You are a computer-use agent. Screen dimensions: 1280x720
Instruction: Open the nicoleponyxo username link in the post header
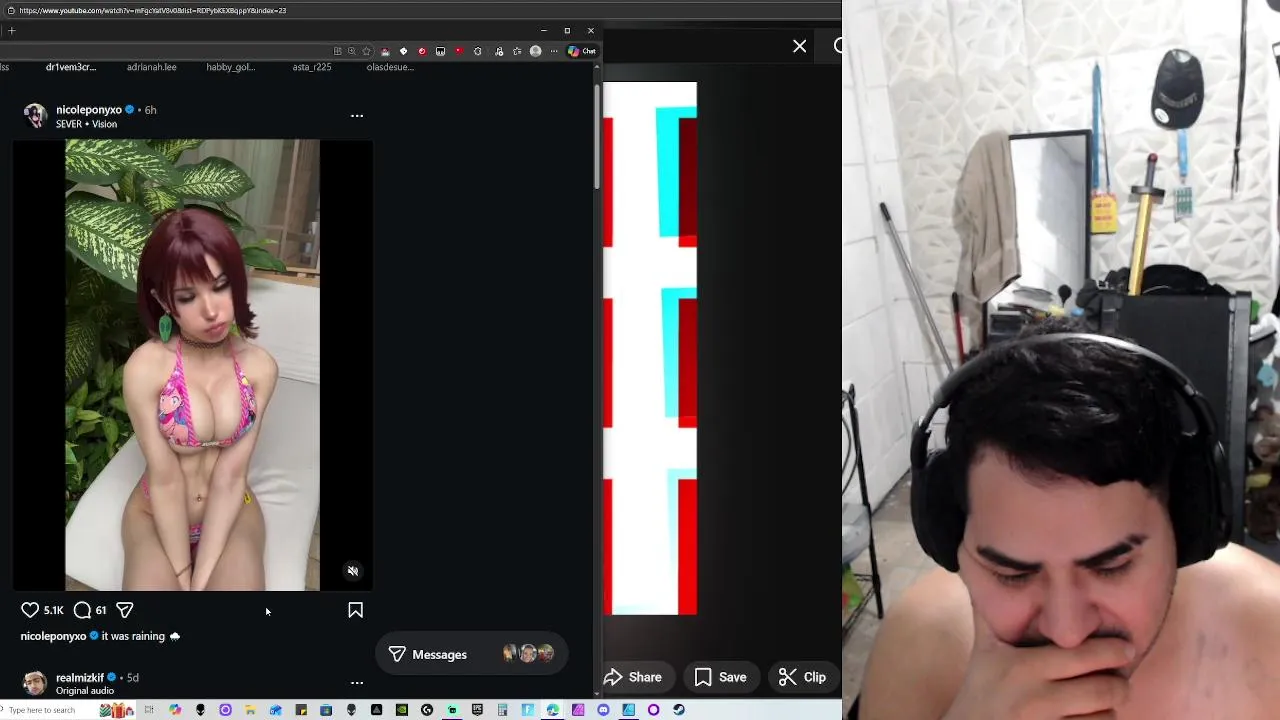(x=89, y=110)
